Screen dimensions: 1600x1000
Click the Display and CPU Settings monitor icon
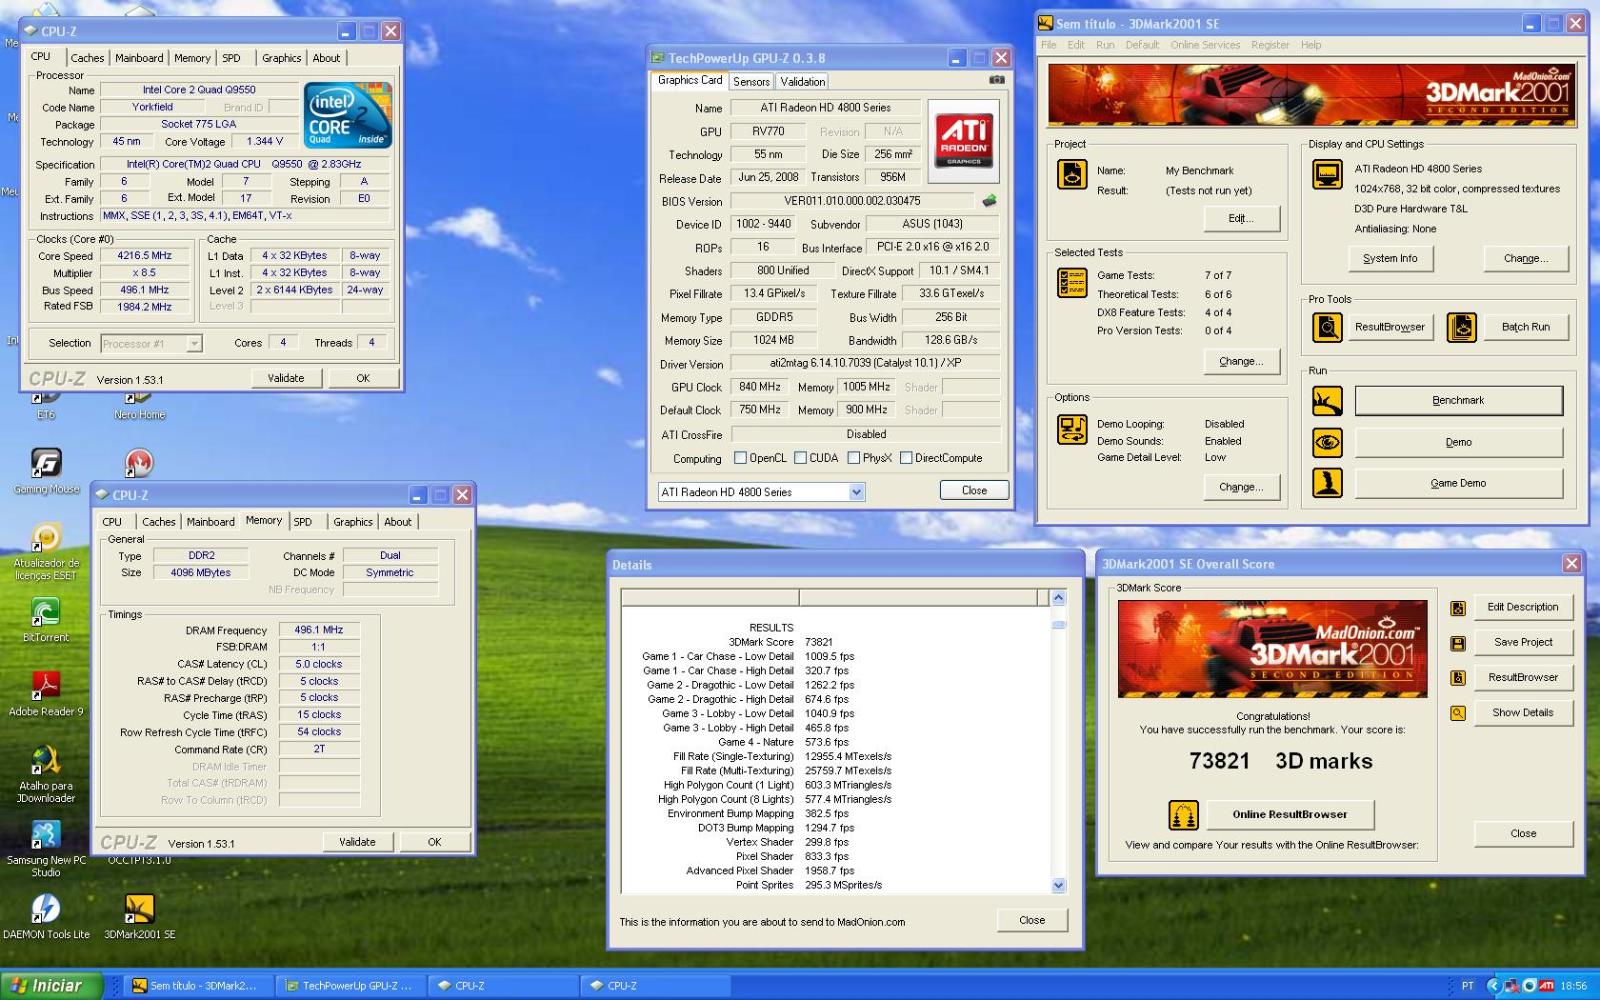click(1327, 174)
